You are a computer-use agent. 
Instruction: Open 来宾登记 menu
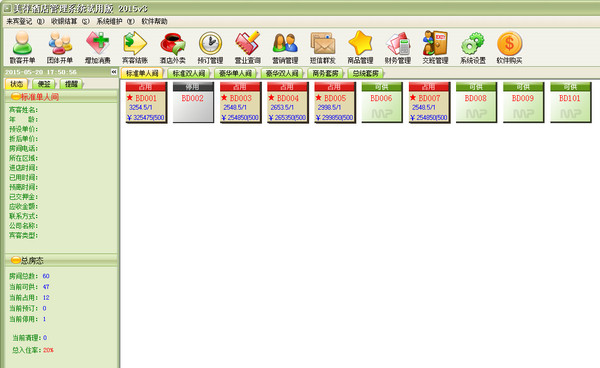pyautogui.click(x=25, y=21)
